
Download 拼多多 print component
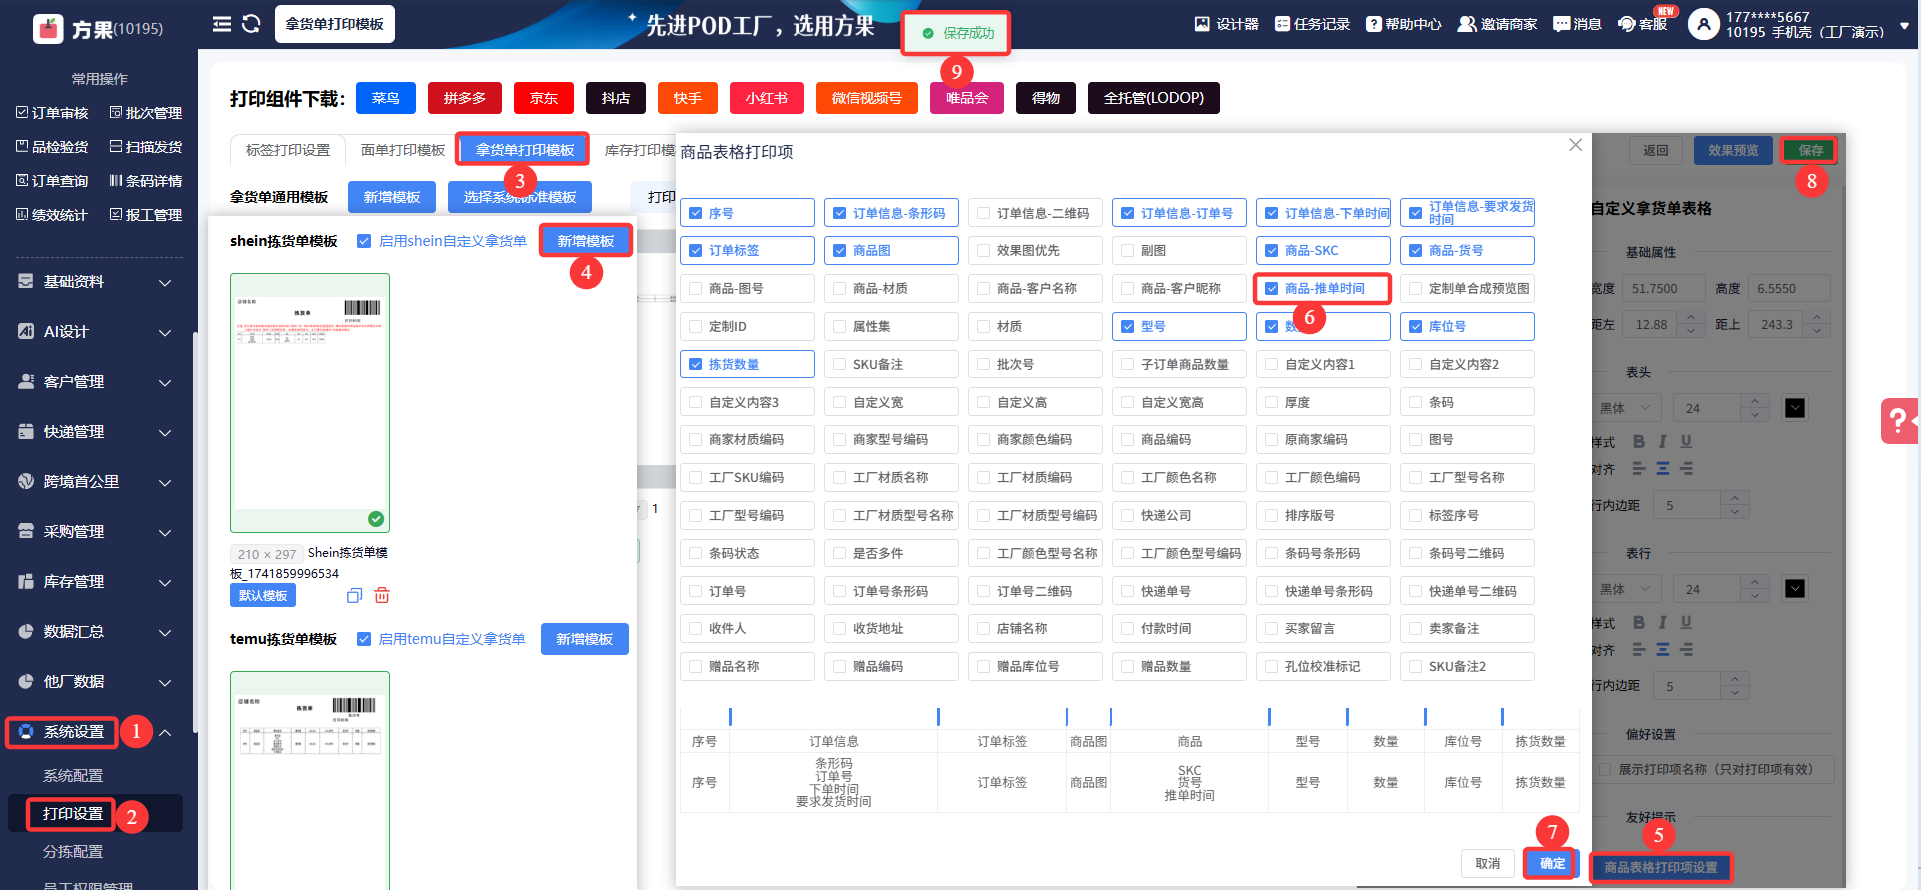[465, 98]
